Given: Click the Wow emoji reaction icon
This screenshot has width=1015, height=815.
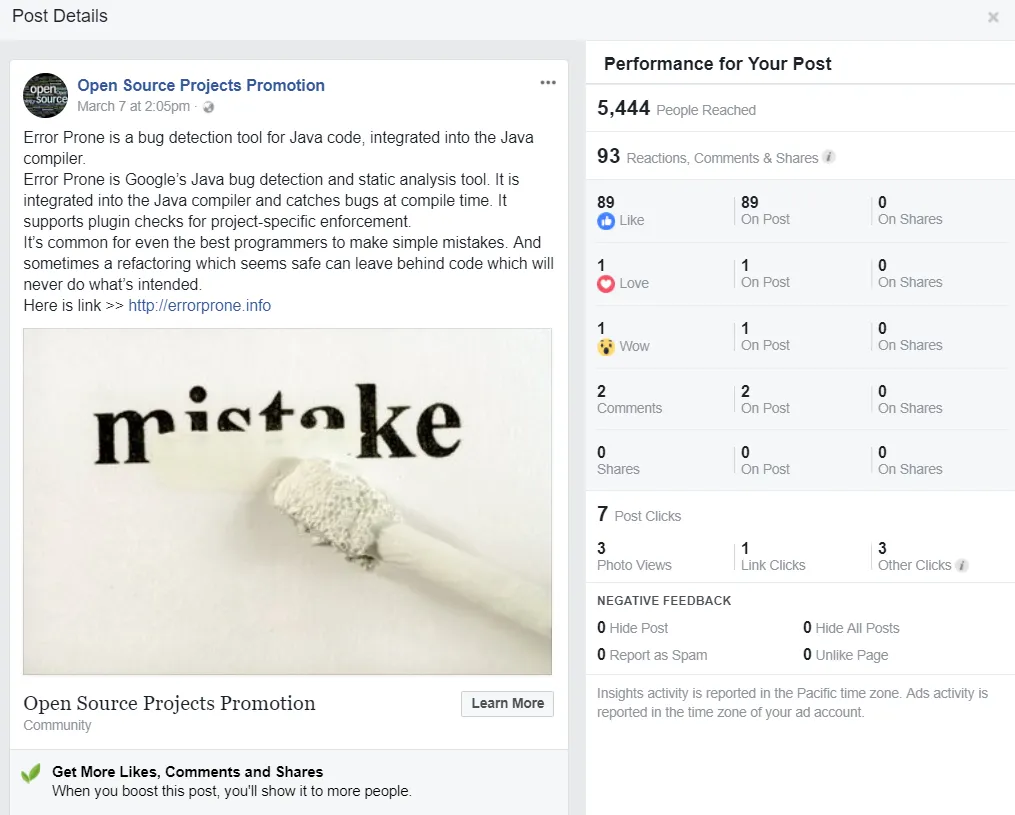Looking at the screenshot, I should point(606,347).
